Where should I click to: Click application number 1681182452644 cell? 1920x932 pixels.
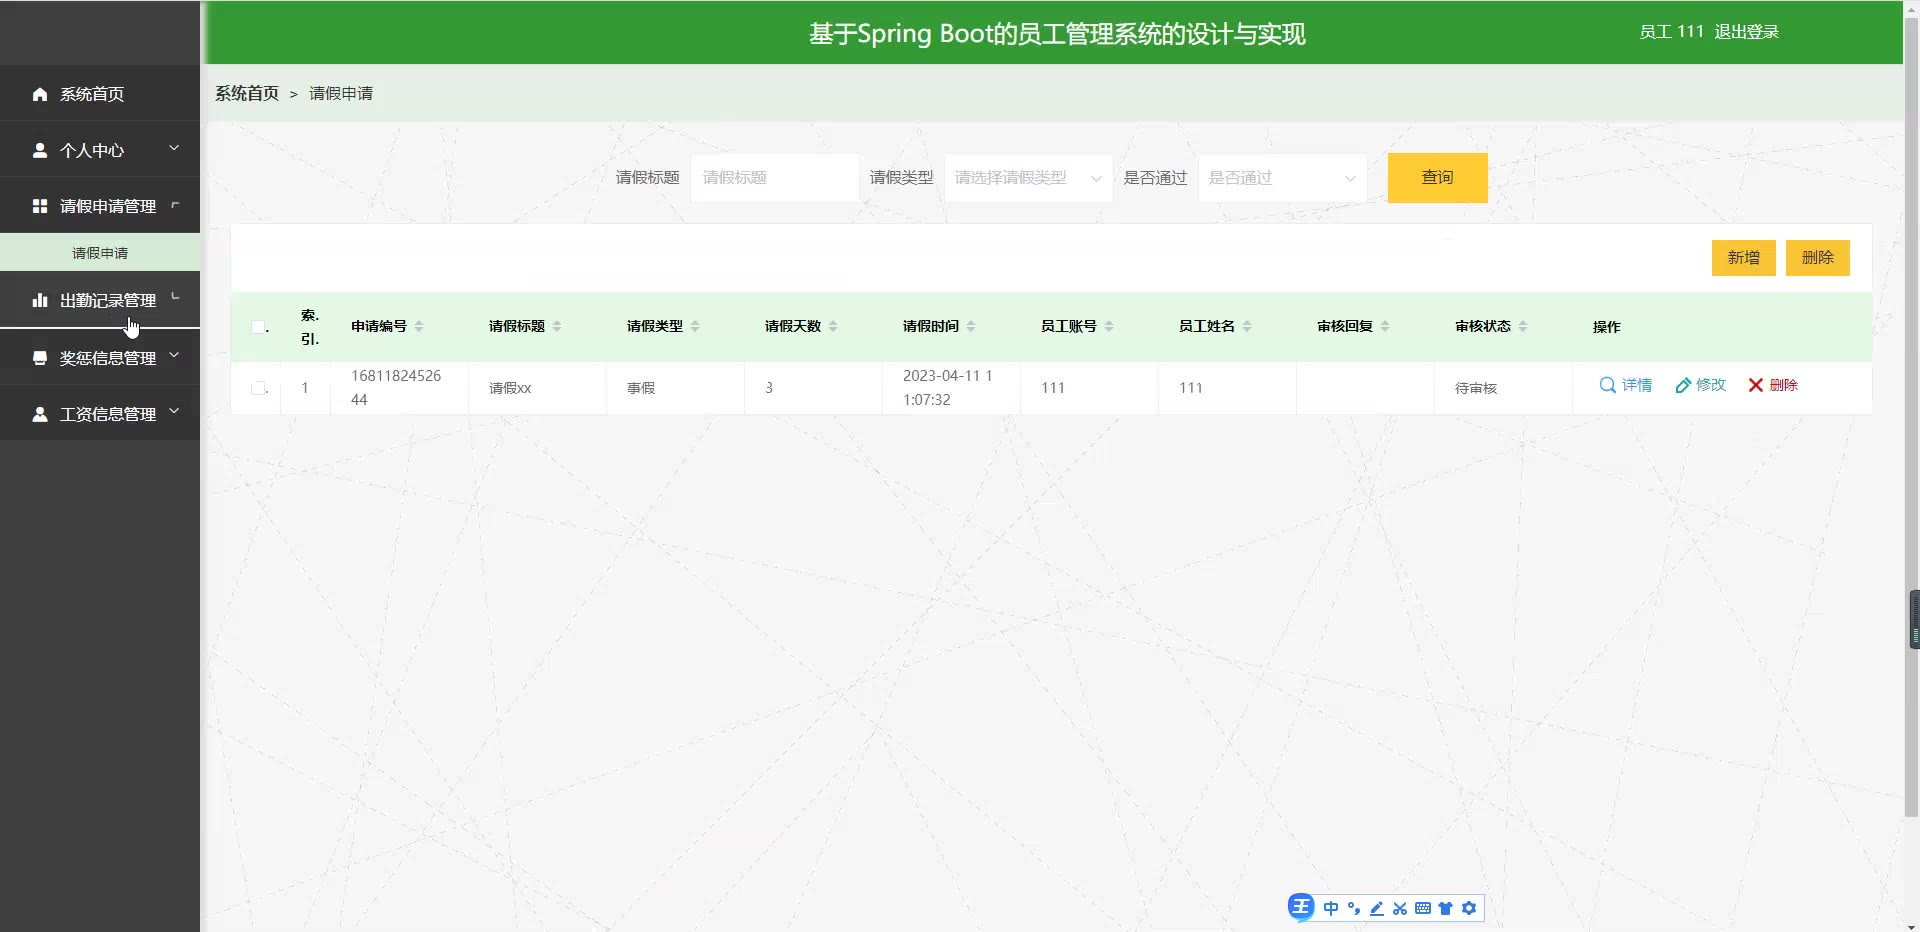pos(399,388)
